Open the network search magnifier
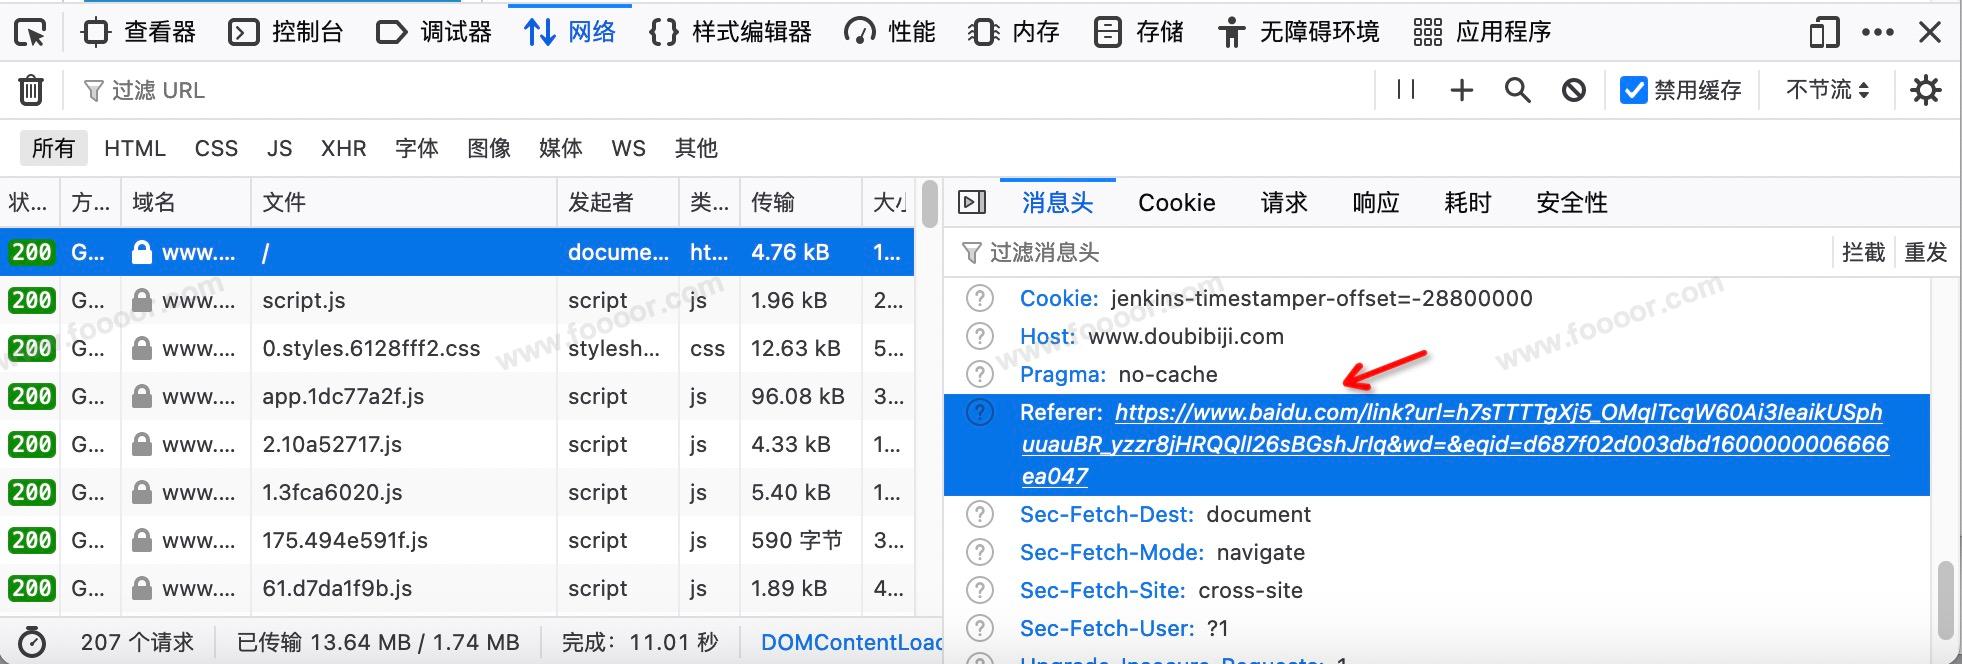This screenshot has width=1962, height=664. (x=1517, y=91)
